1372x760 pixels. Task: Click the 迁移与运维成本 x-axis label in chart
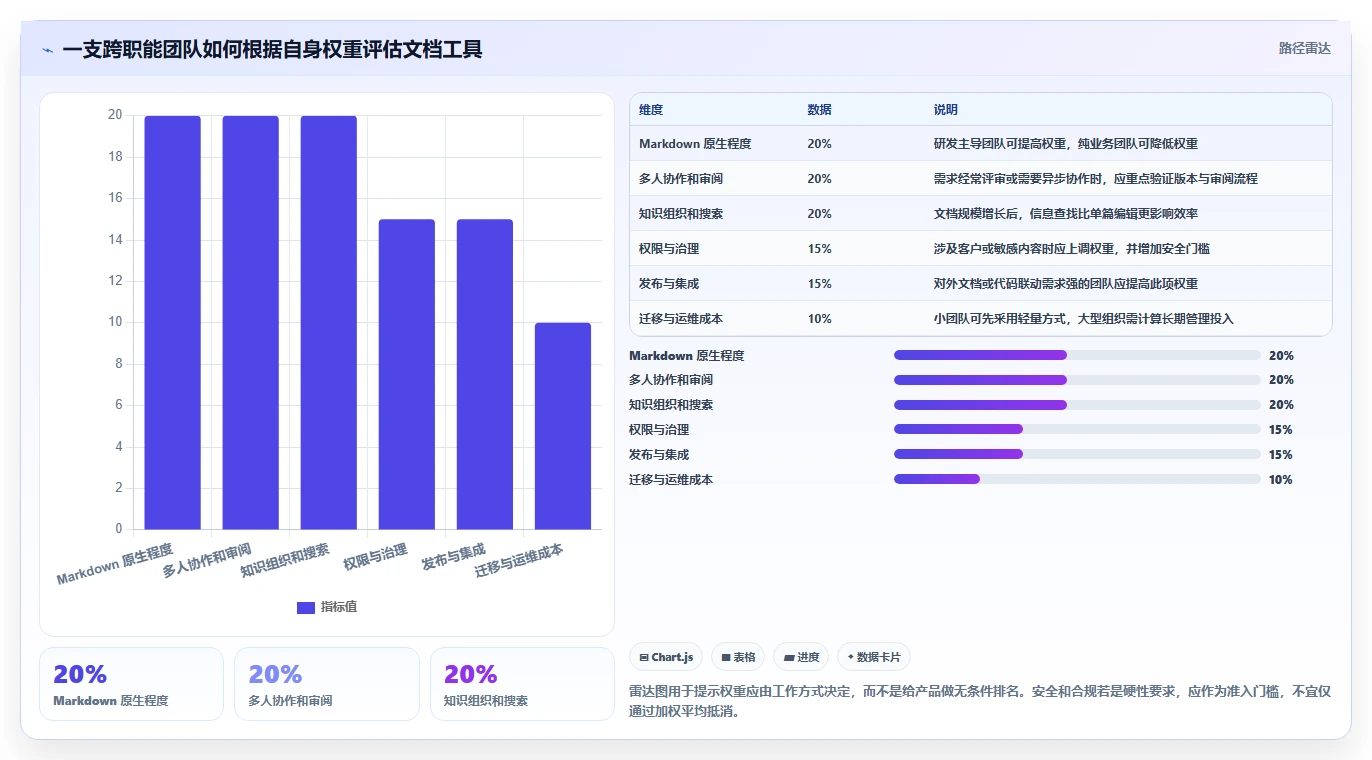coord(519,561)
